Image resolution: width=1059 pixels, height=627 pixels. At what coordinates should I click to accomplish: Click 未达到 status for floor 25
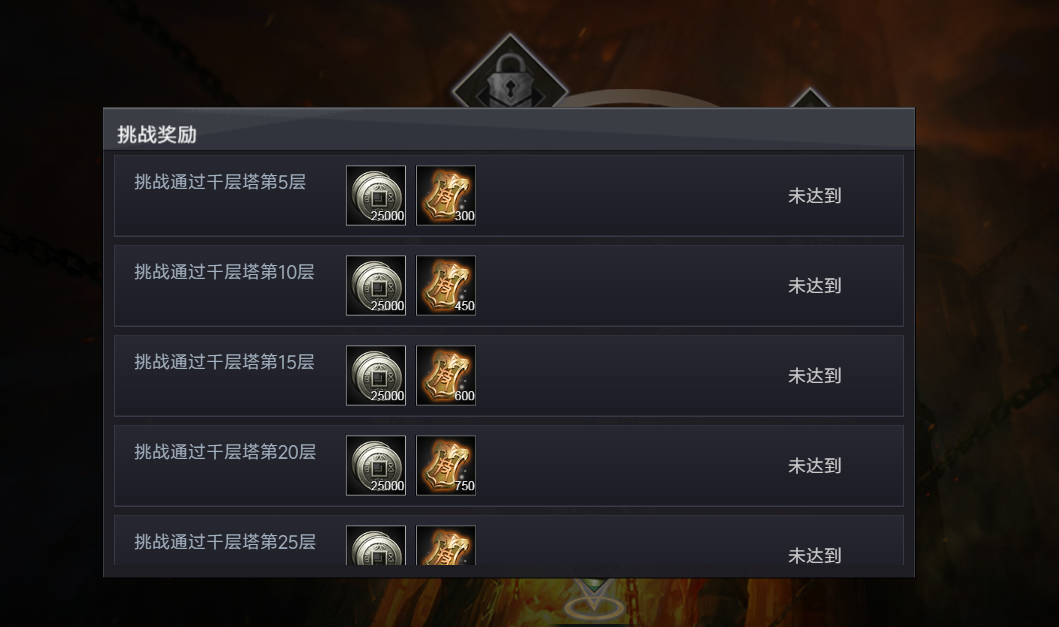coord(815,555)
